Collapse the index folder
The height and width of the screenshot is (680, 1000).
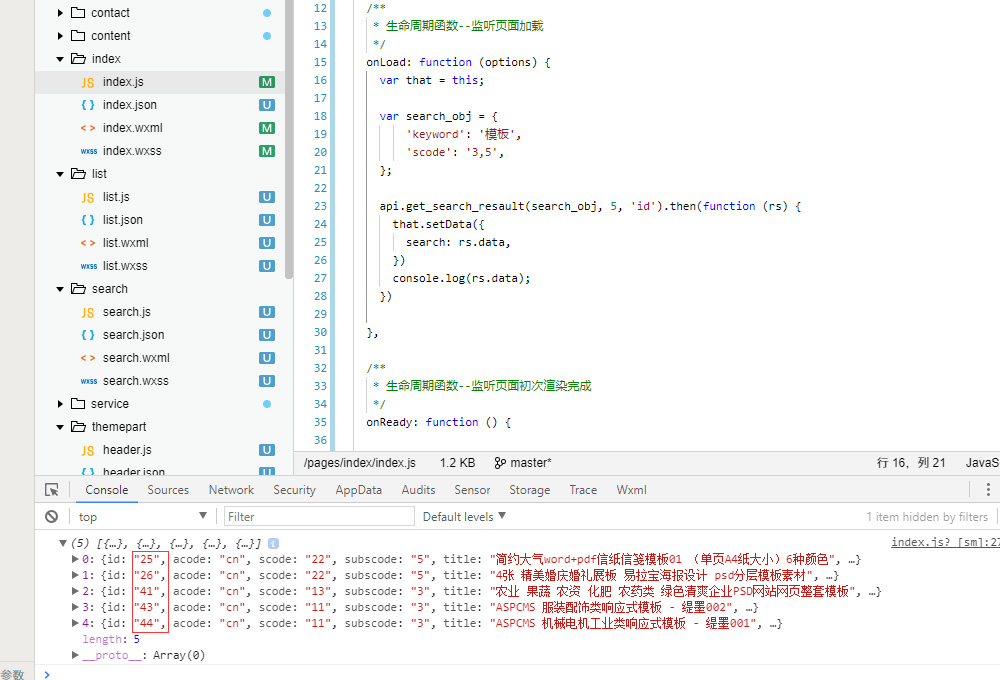pos(61,59)
